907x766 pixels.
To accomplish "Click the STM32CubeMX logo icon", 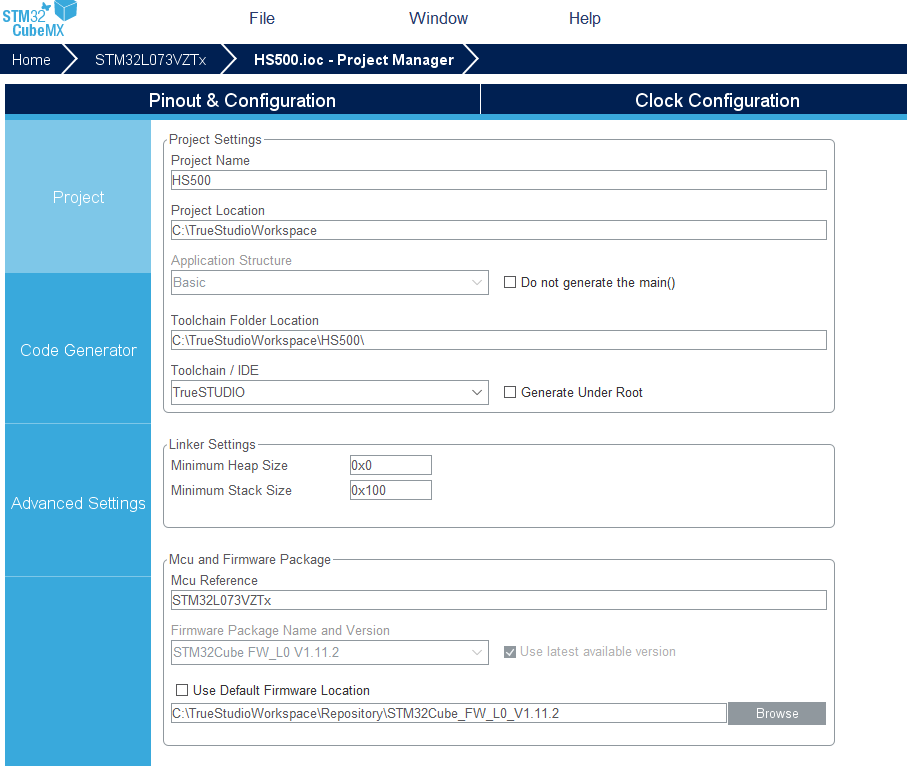I will tap(39, 19).
